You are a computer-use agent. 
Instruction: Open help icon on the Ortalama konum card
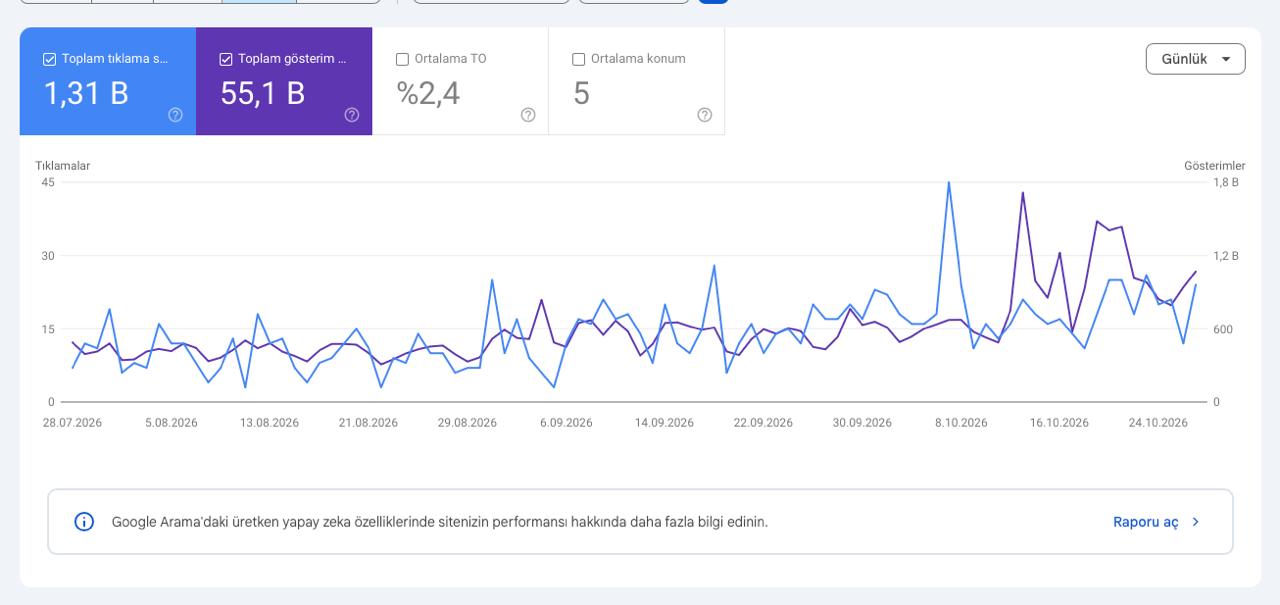pos(704,115)
